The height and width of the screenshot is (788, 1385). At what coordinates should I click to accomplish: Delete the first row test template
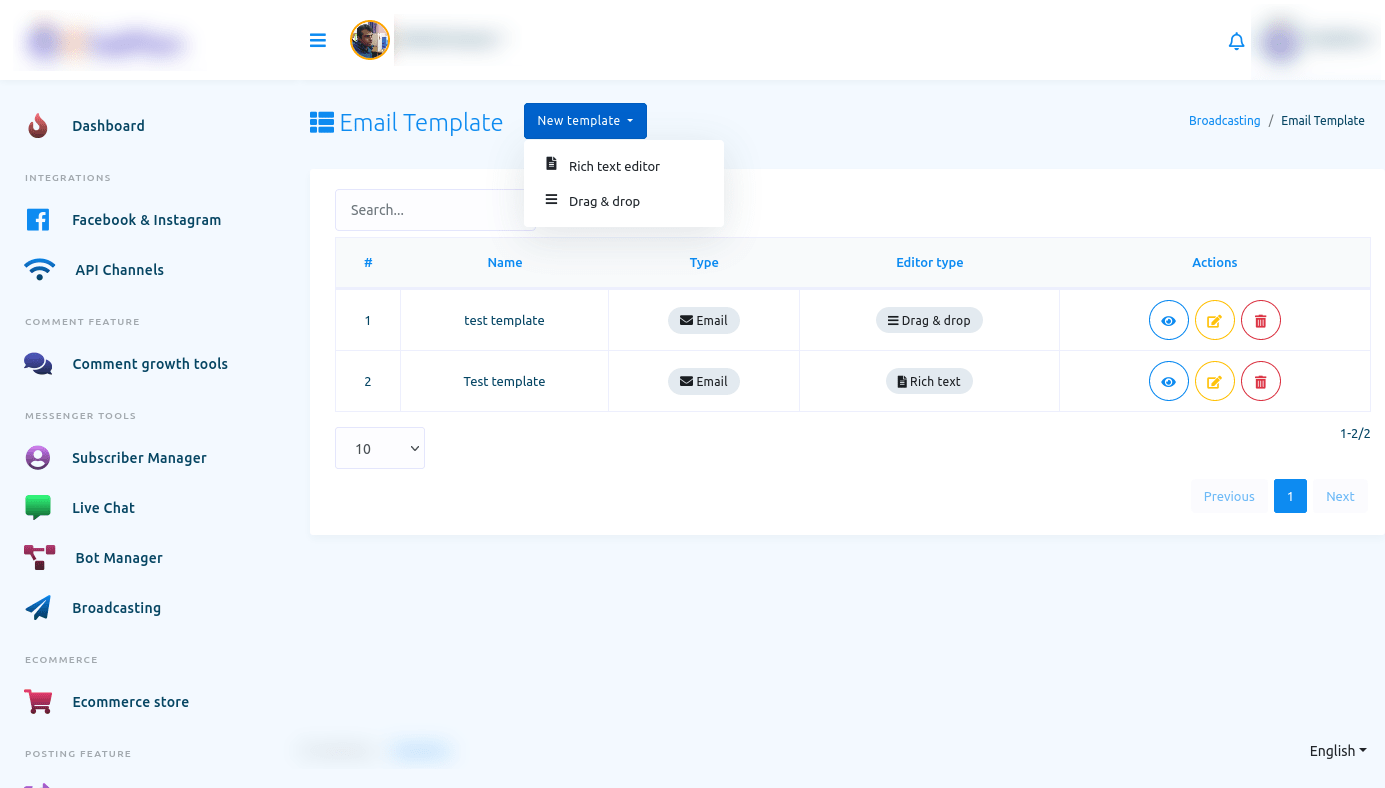click(1260, 321)
